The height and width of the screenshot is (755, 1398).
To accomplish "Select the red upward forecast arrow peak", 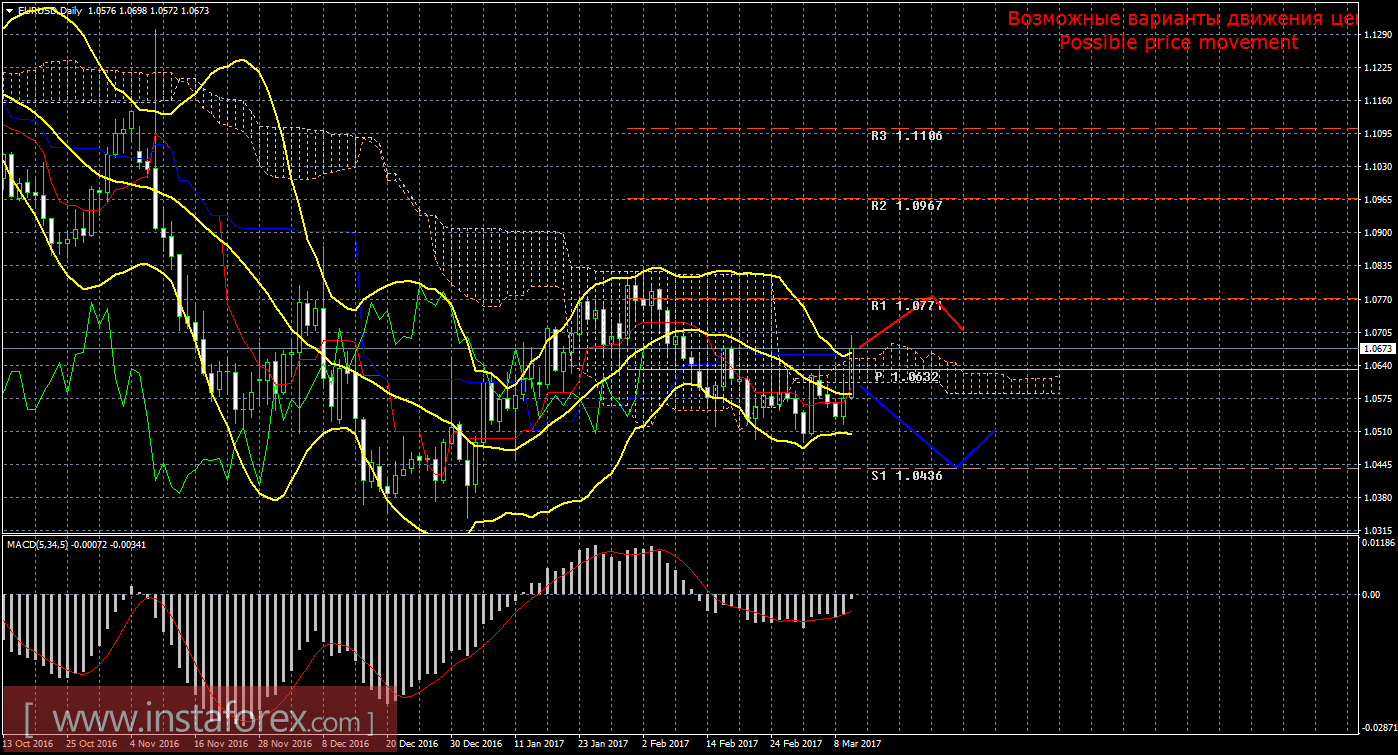I will click(930, 297).
